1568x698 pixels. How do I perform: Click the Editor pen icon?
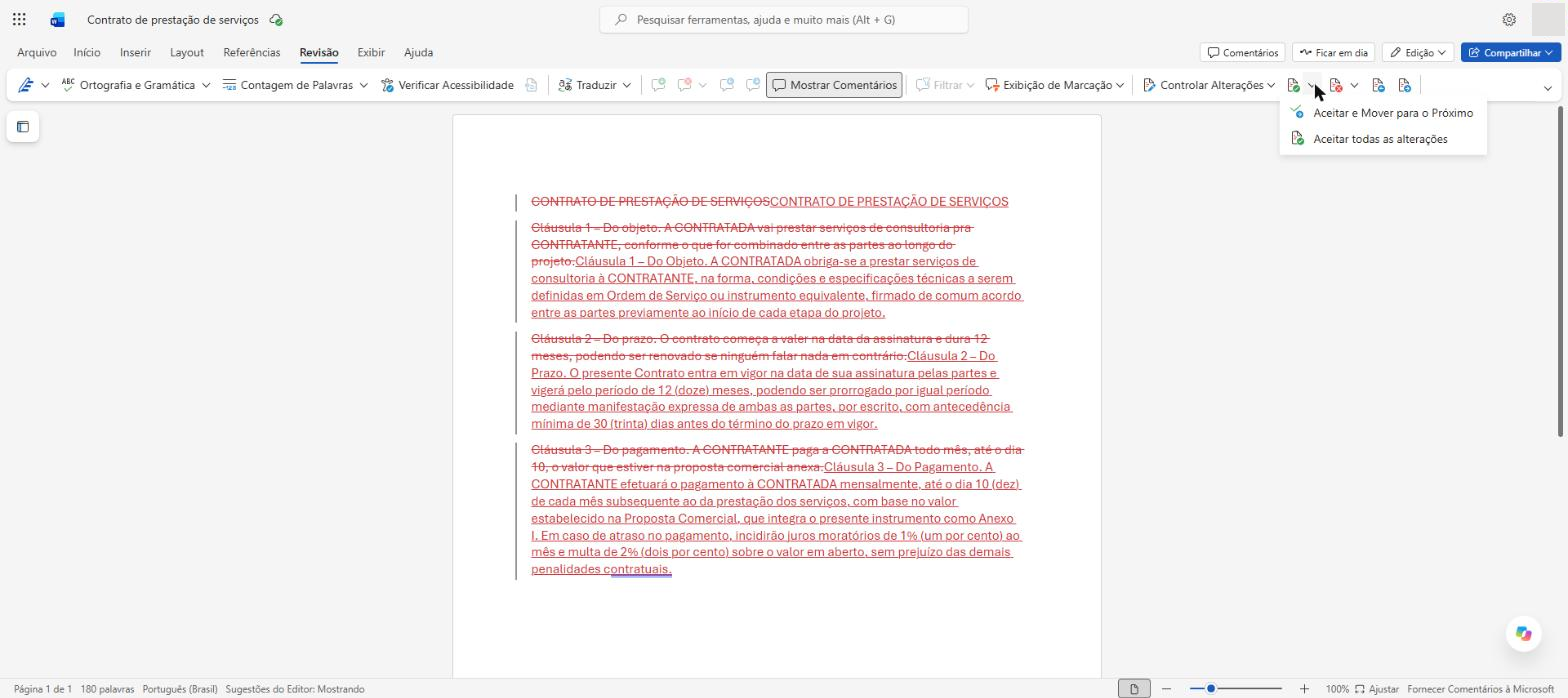(x=26, y=85)
